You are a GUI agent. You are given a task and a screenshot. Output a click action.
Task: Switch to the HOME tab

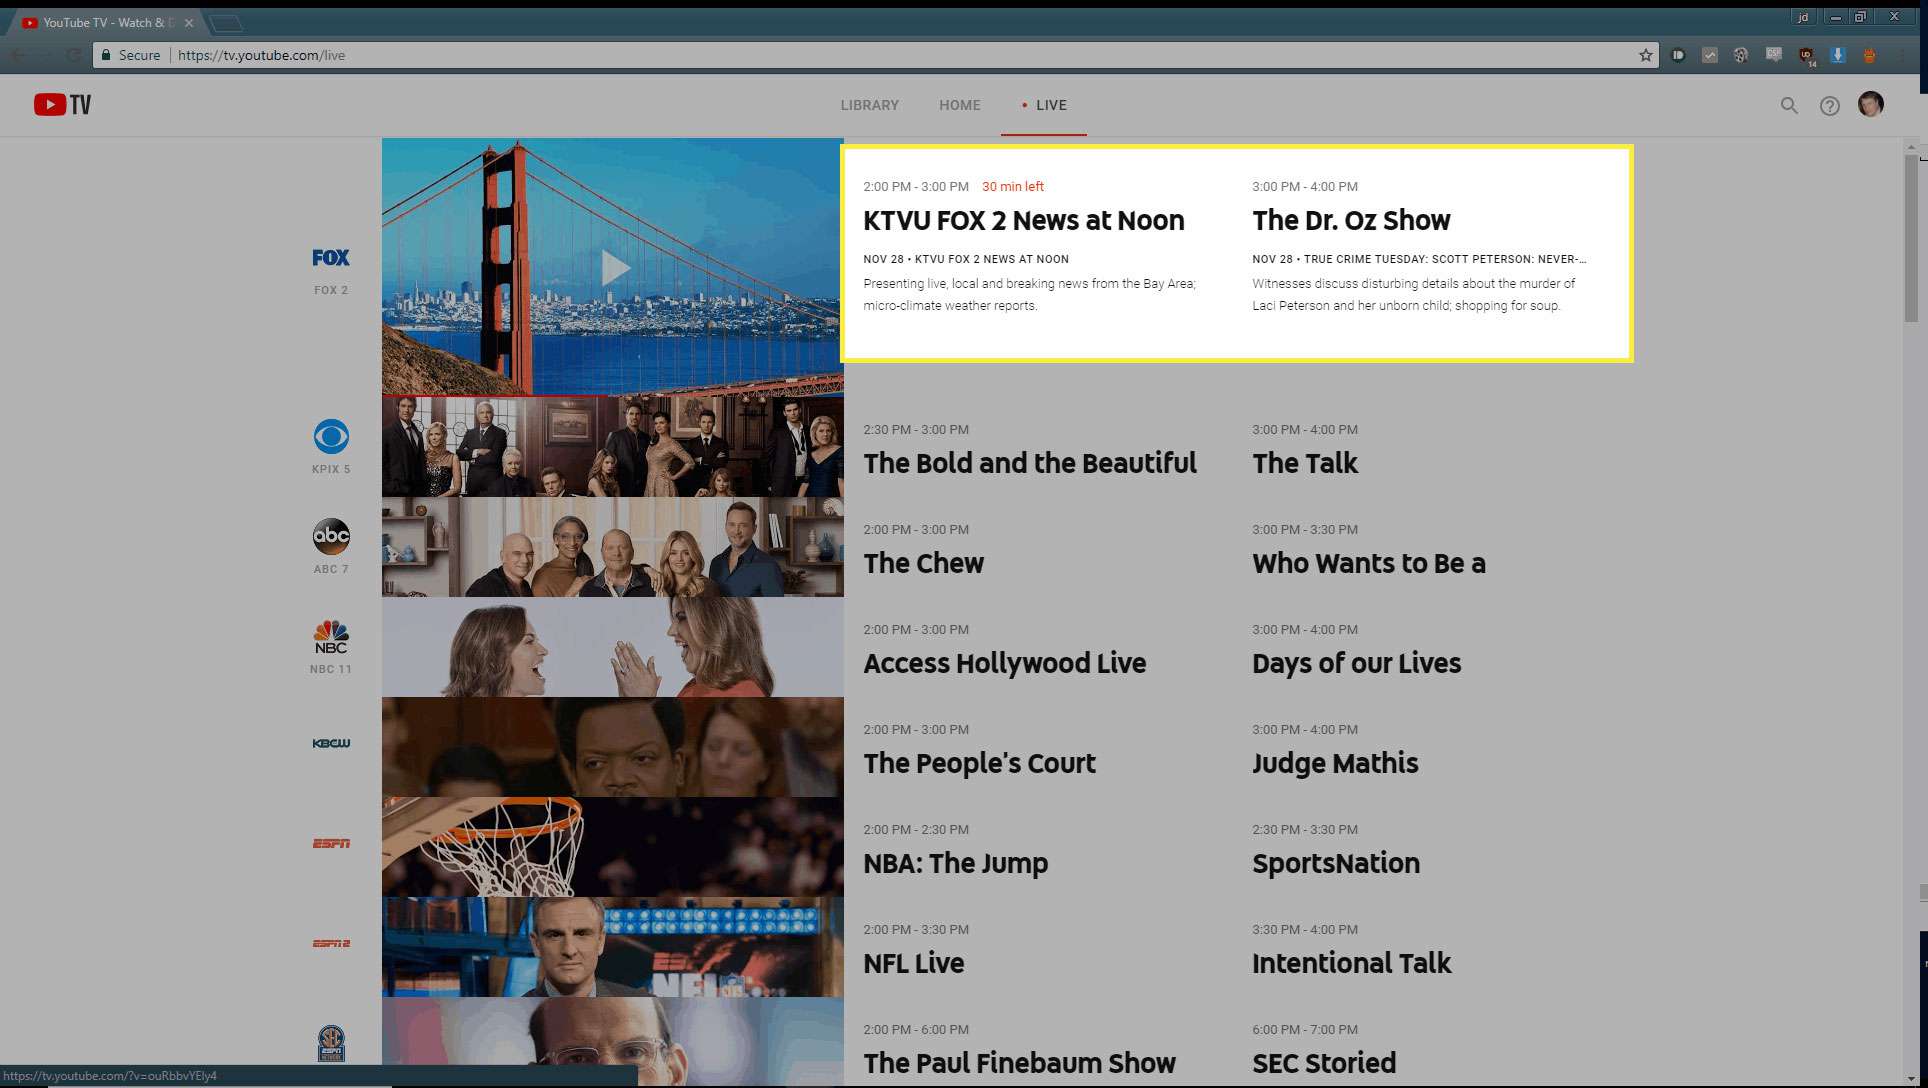coord(960,105)
